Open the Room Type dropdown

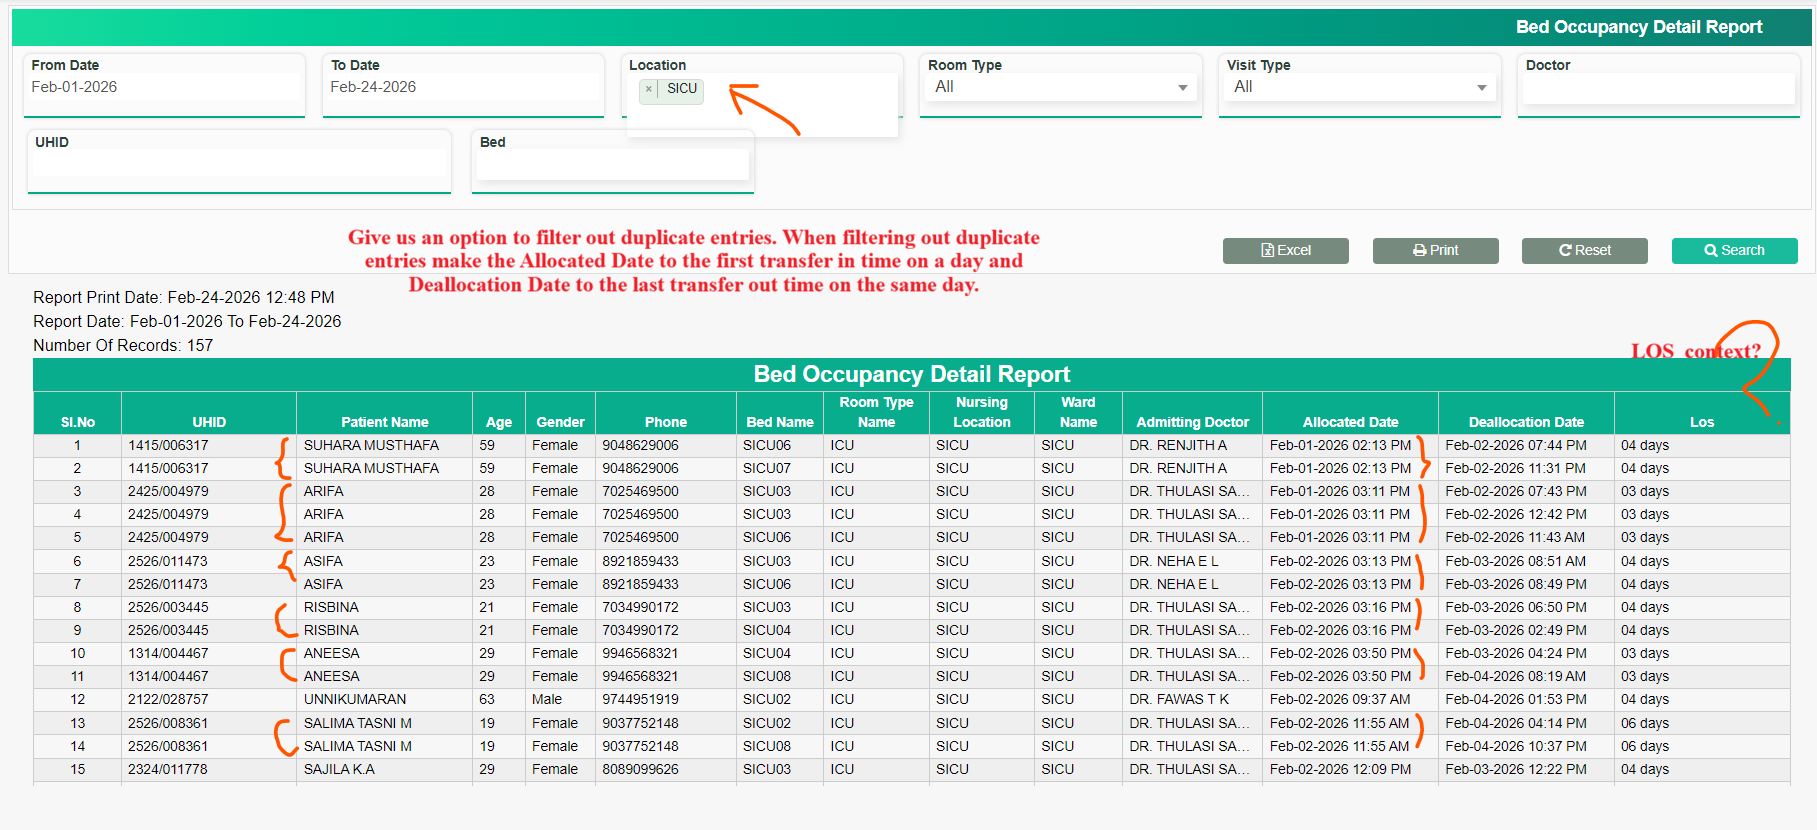(1060, 88)
